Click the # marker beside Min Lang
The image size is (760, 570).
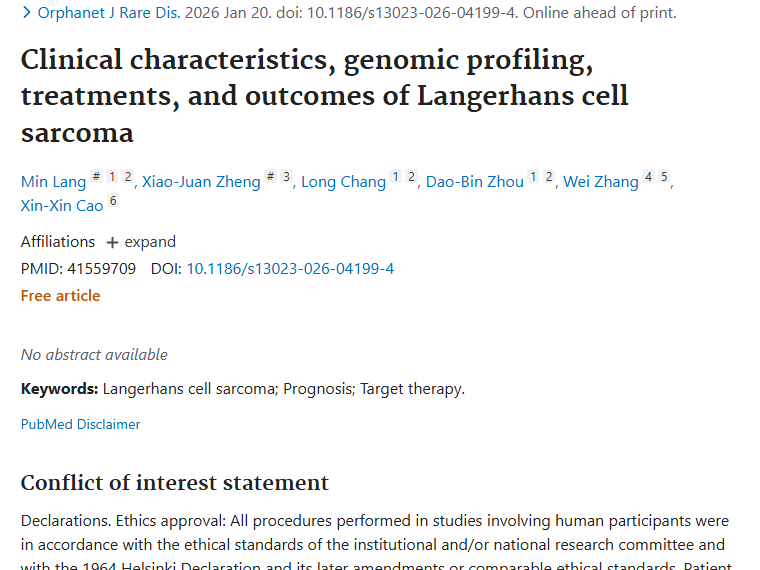96,177
